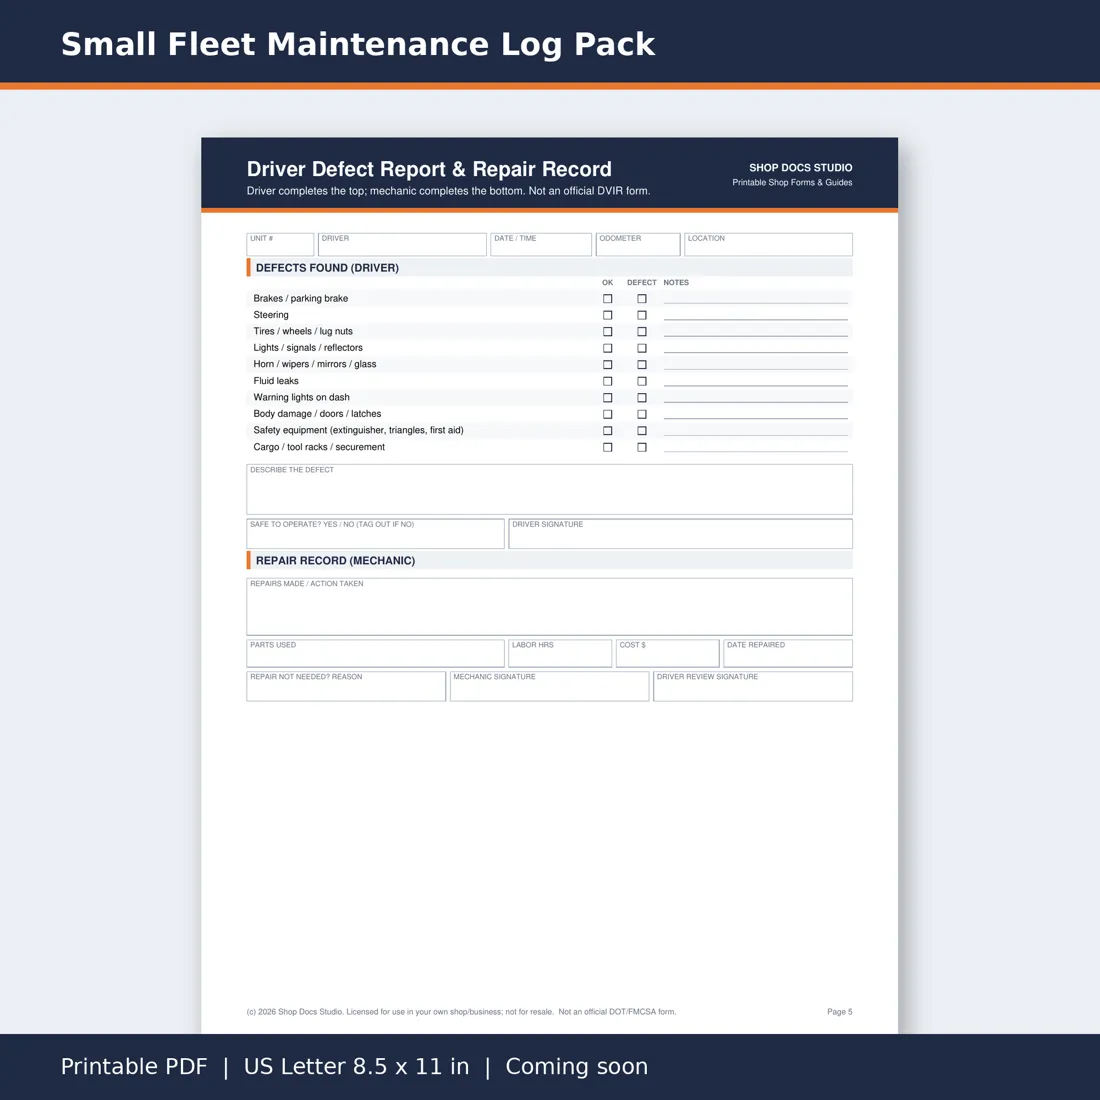Select the DRIVER REVIEW SIGNATURE field

[753, 686]
